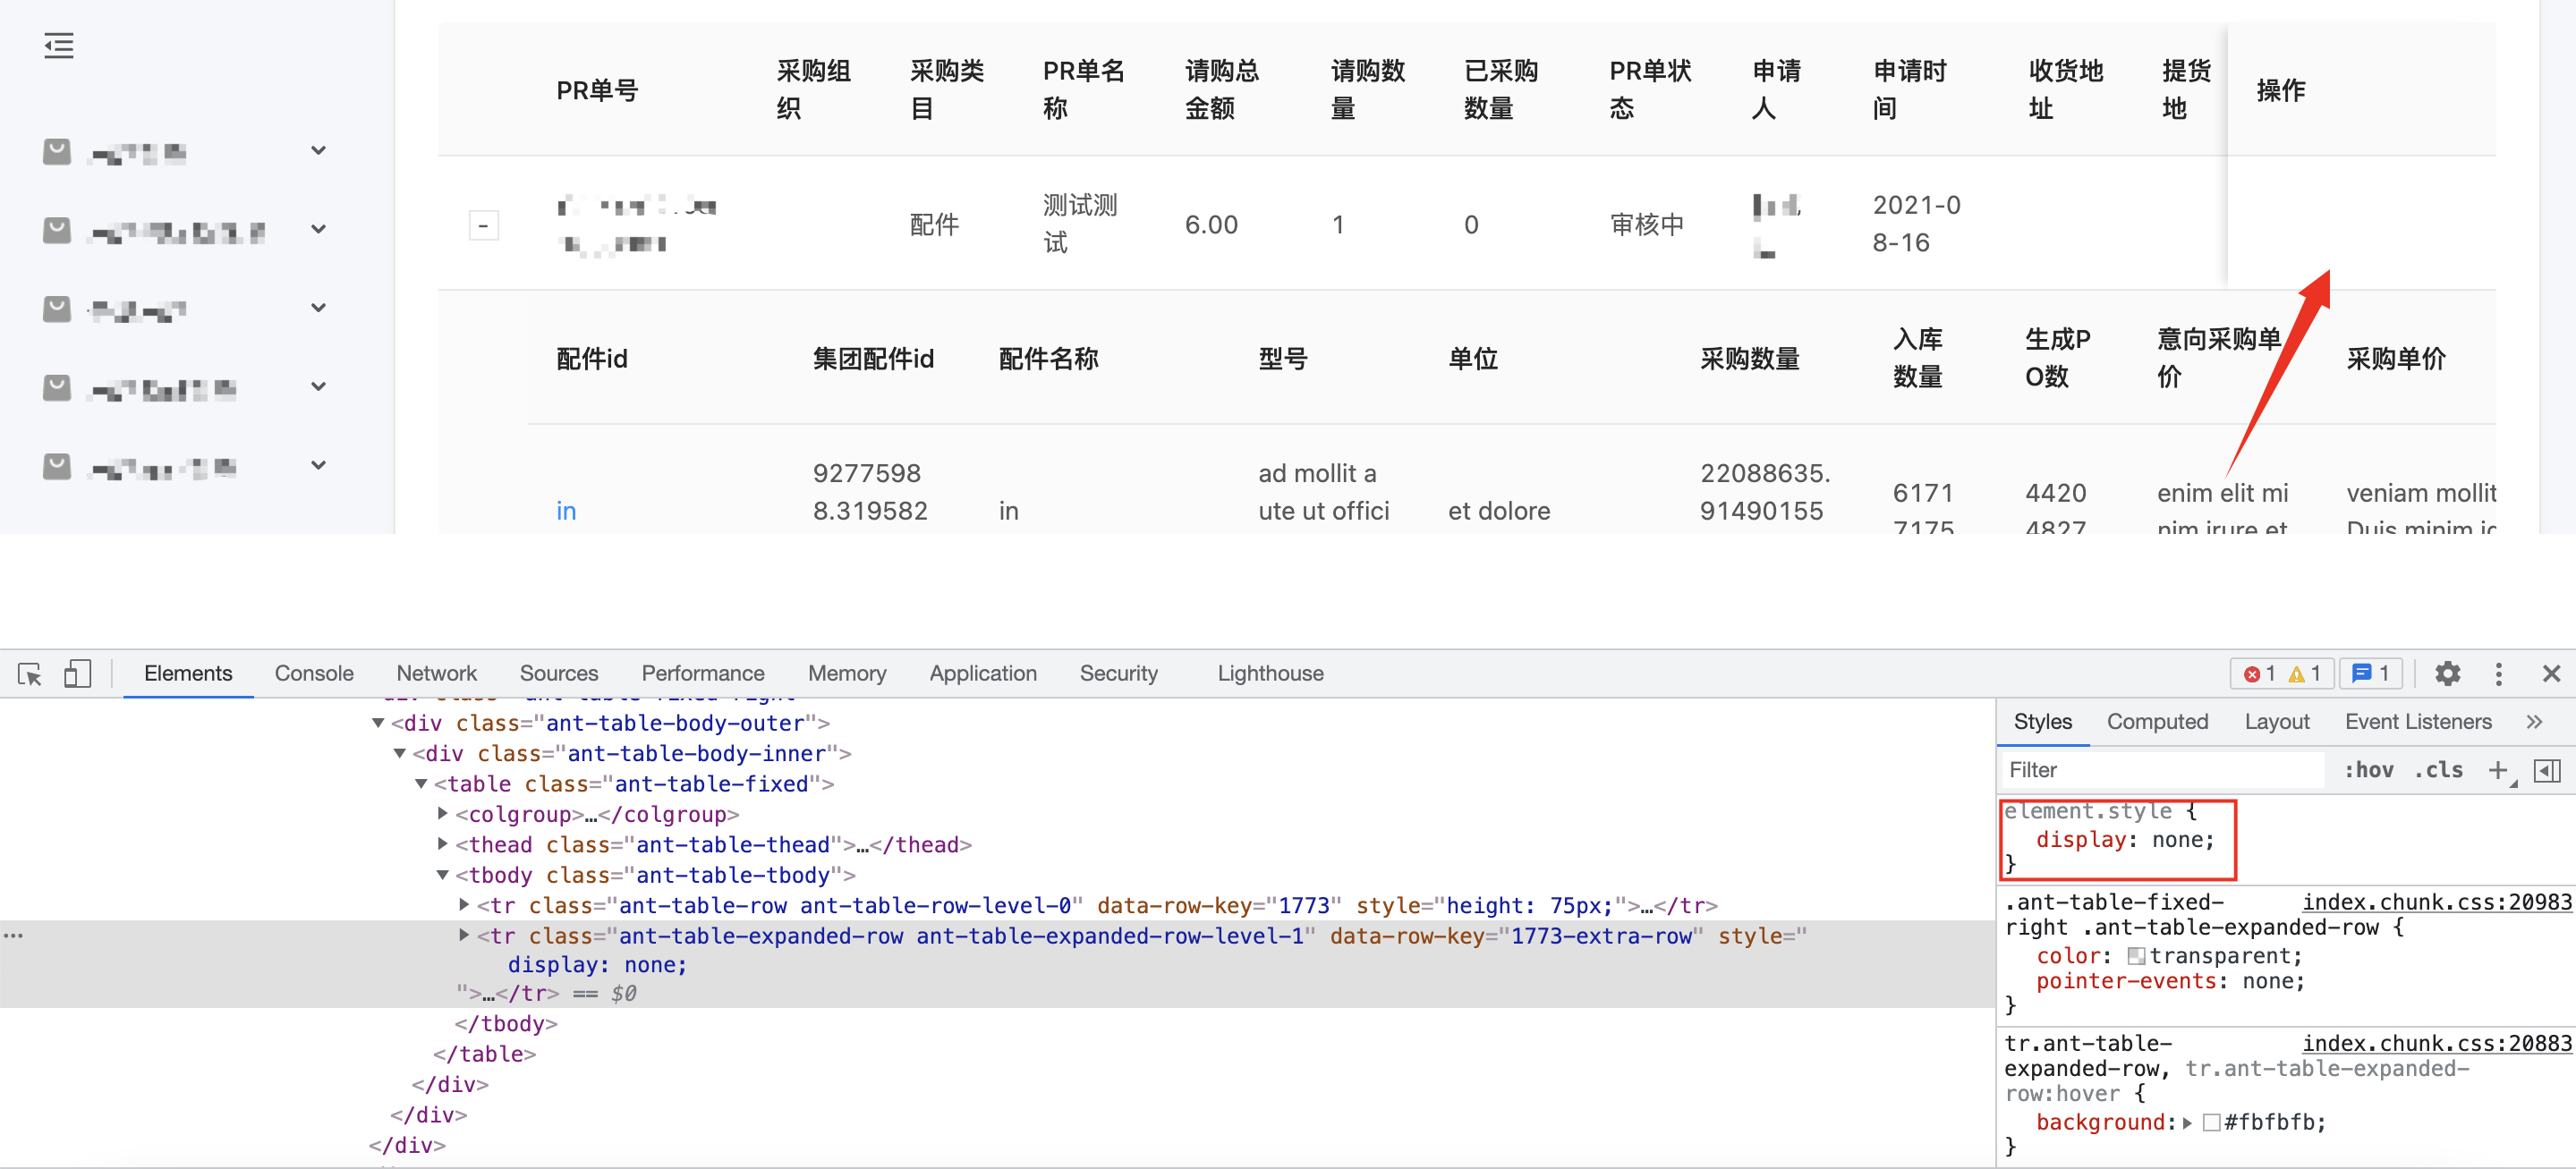2576x1169 pixels.
Task: Toggle the .cls class editor button
Action: pyautogui.click(x=2438, y=769)
